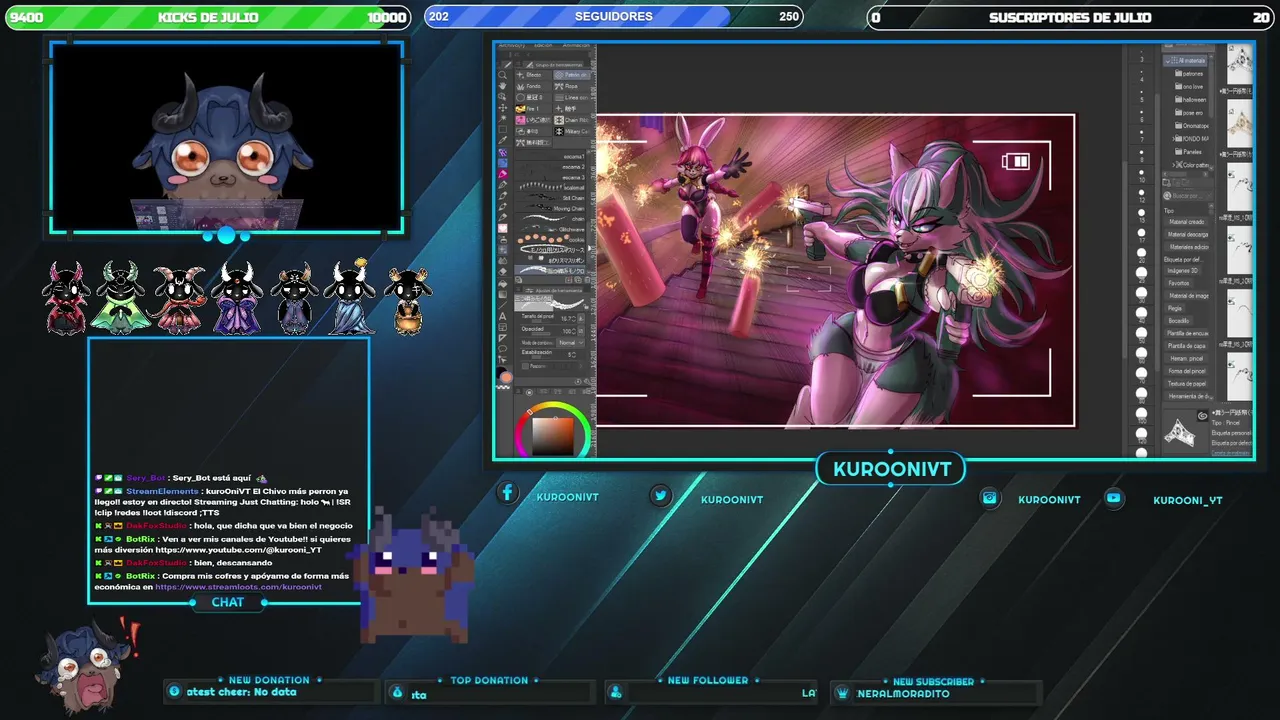Click the Facebook icon beside KUROONIVT
This screenshot has width=1280, height=720.
(x=508, y=492)
